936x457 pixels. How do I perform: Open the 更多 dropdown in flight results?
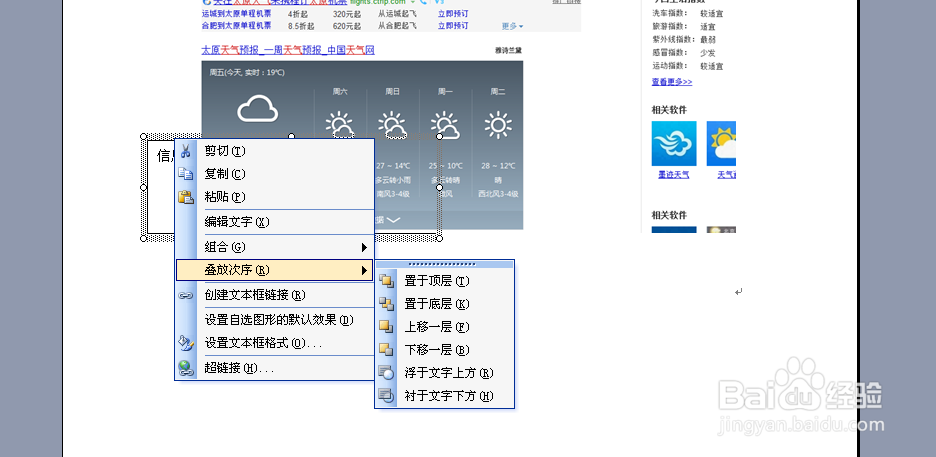[512, 26]
